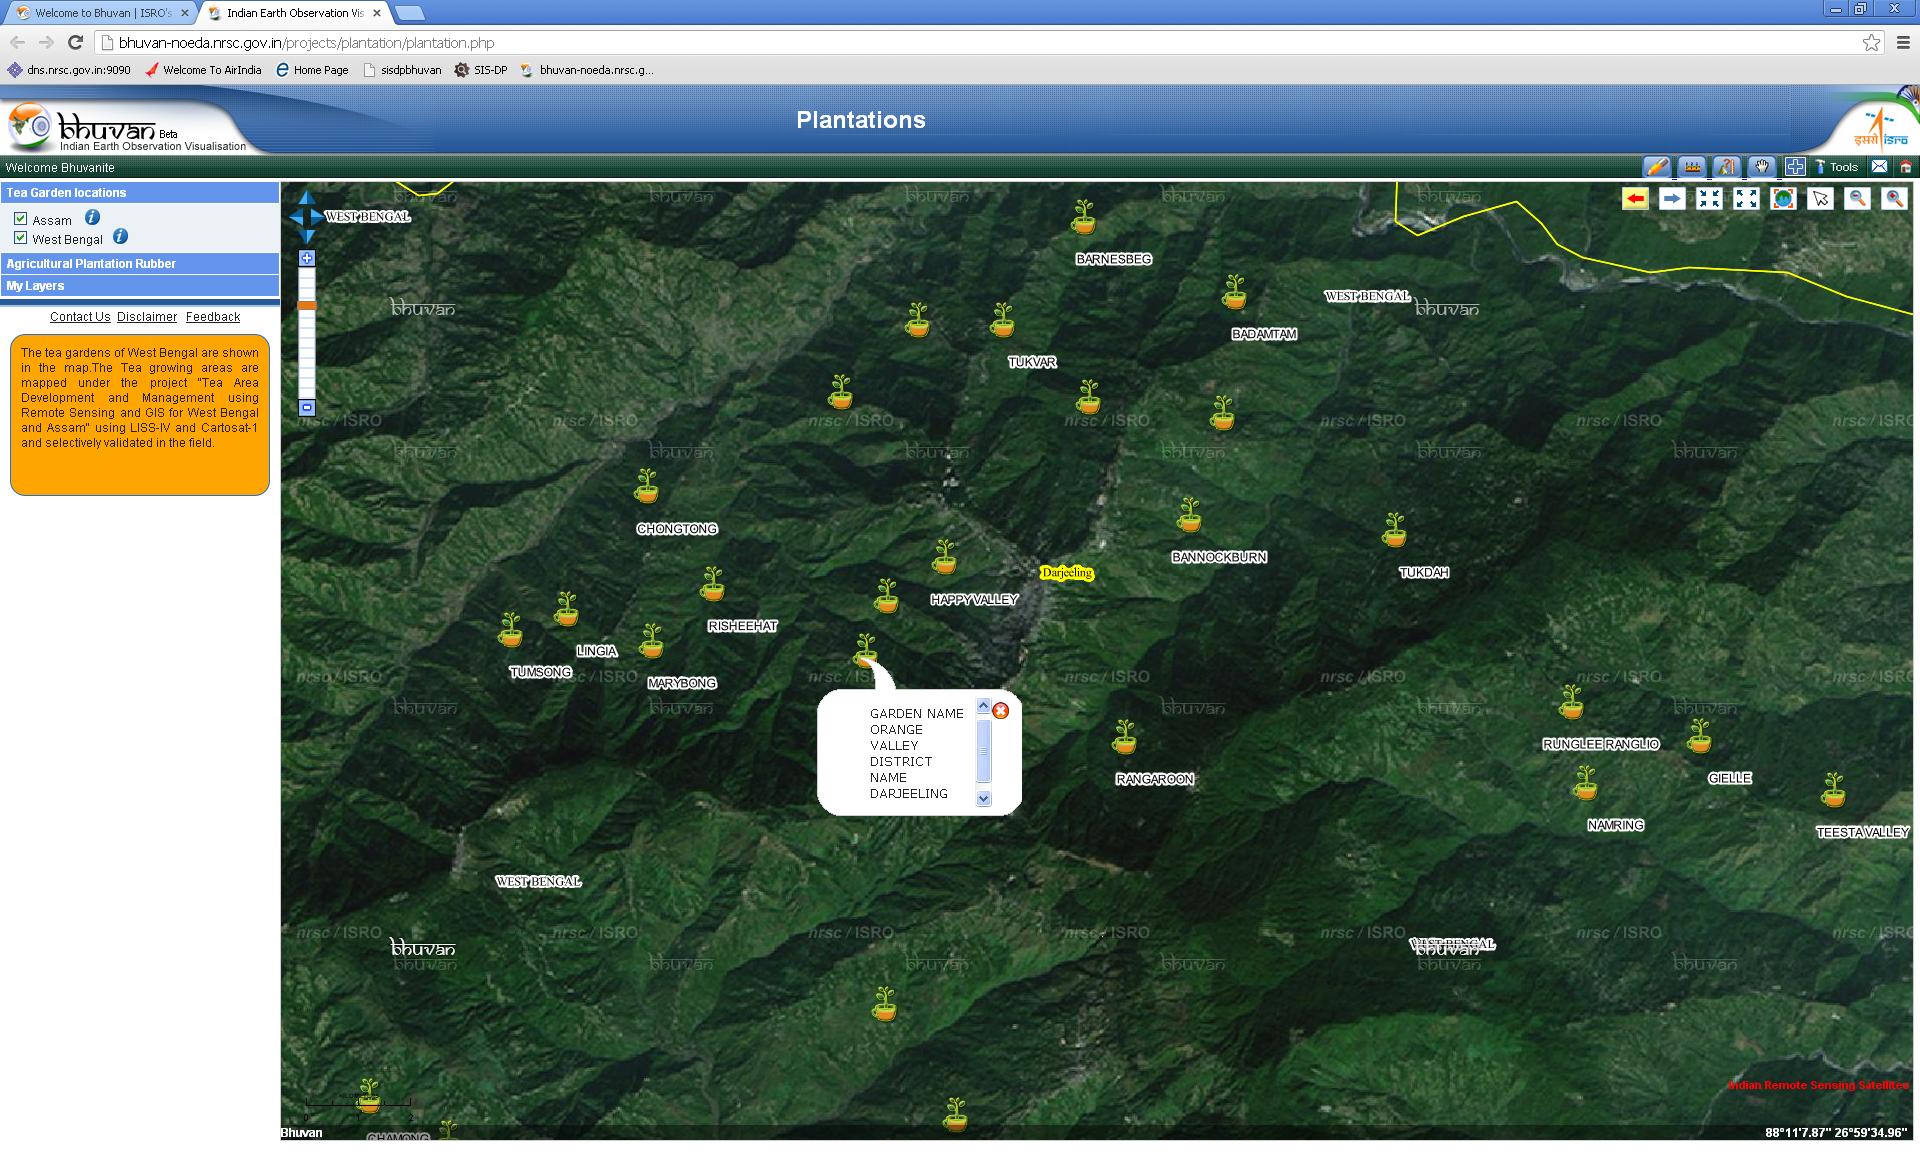Image resolution: width=1920 pixels, height=1170 pixels.
Task: Expand Tea Garden locations panel header
Action: 140,192
